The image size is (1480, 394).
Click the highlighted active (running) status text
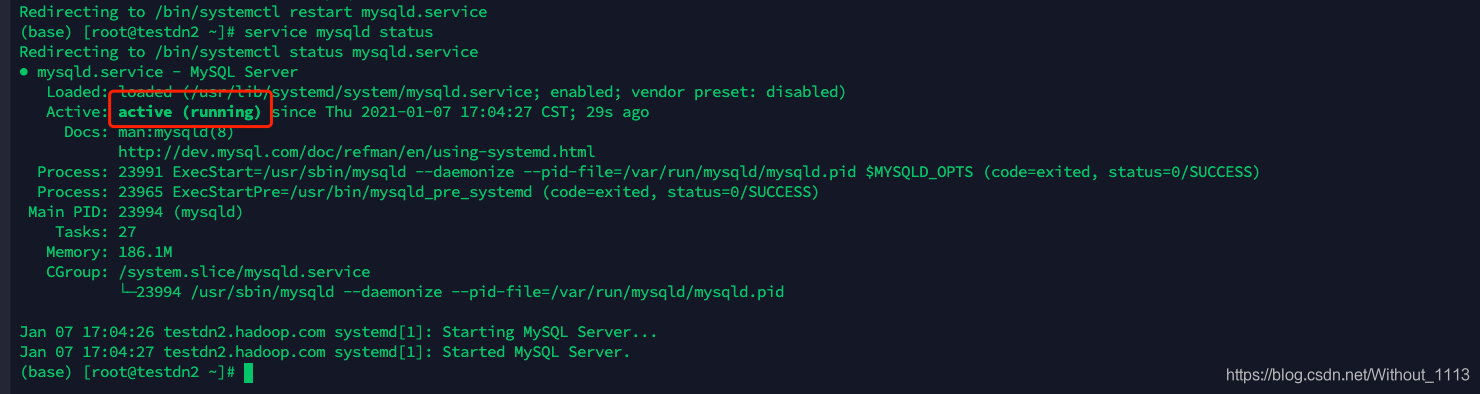point(190,112)
